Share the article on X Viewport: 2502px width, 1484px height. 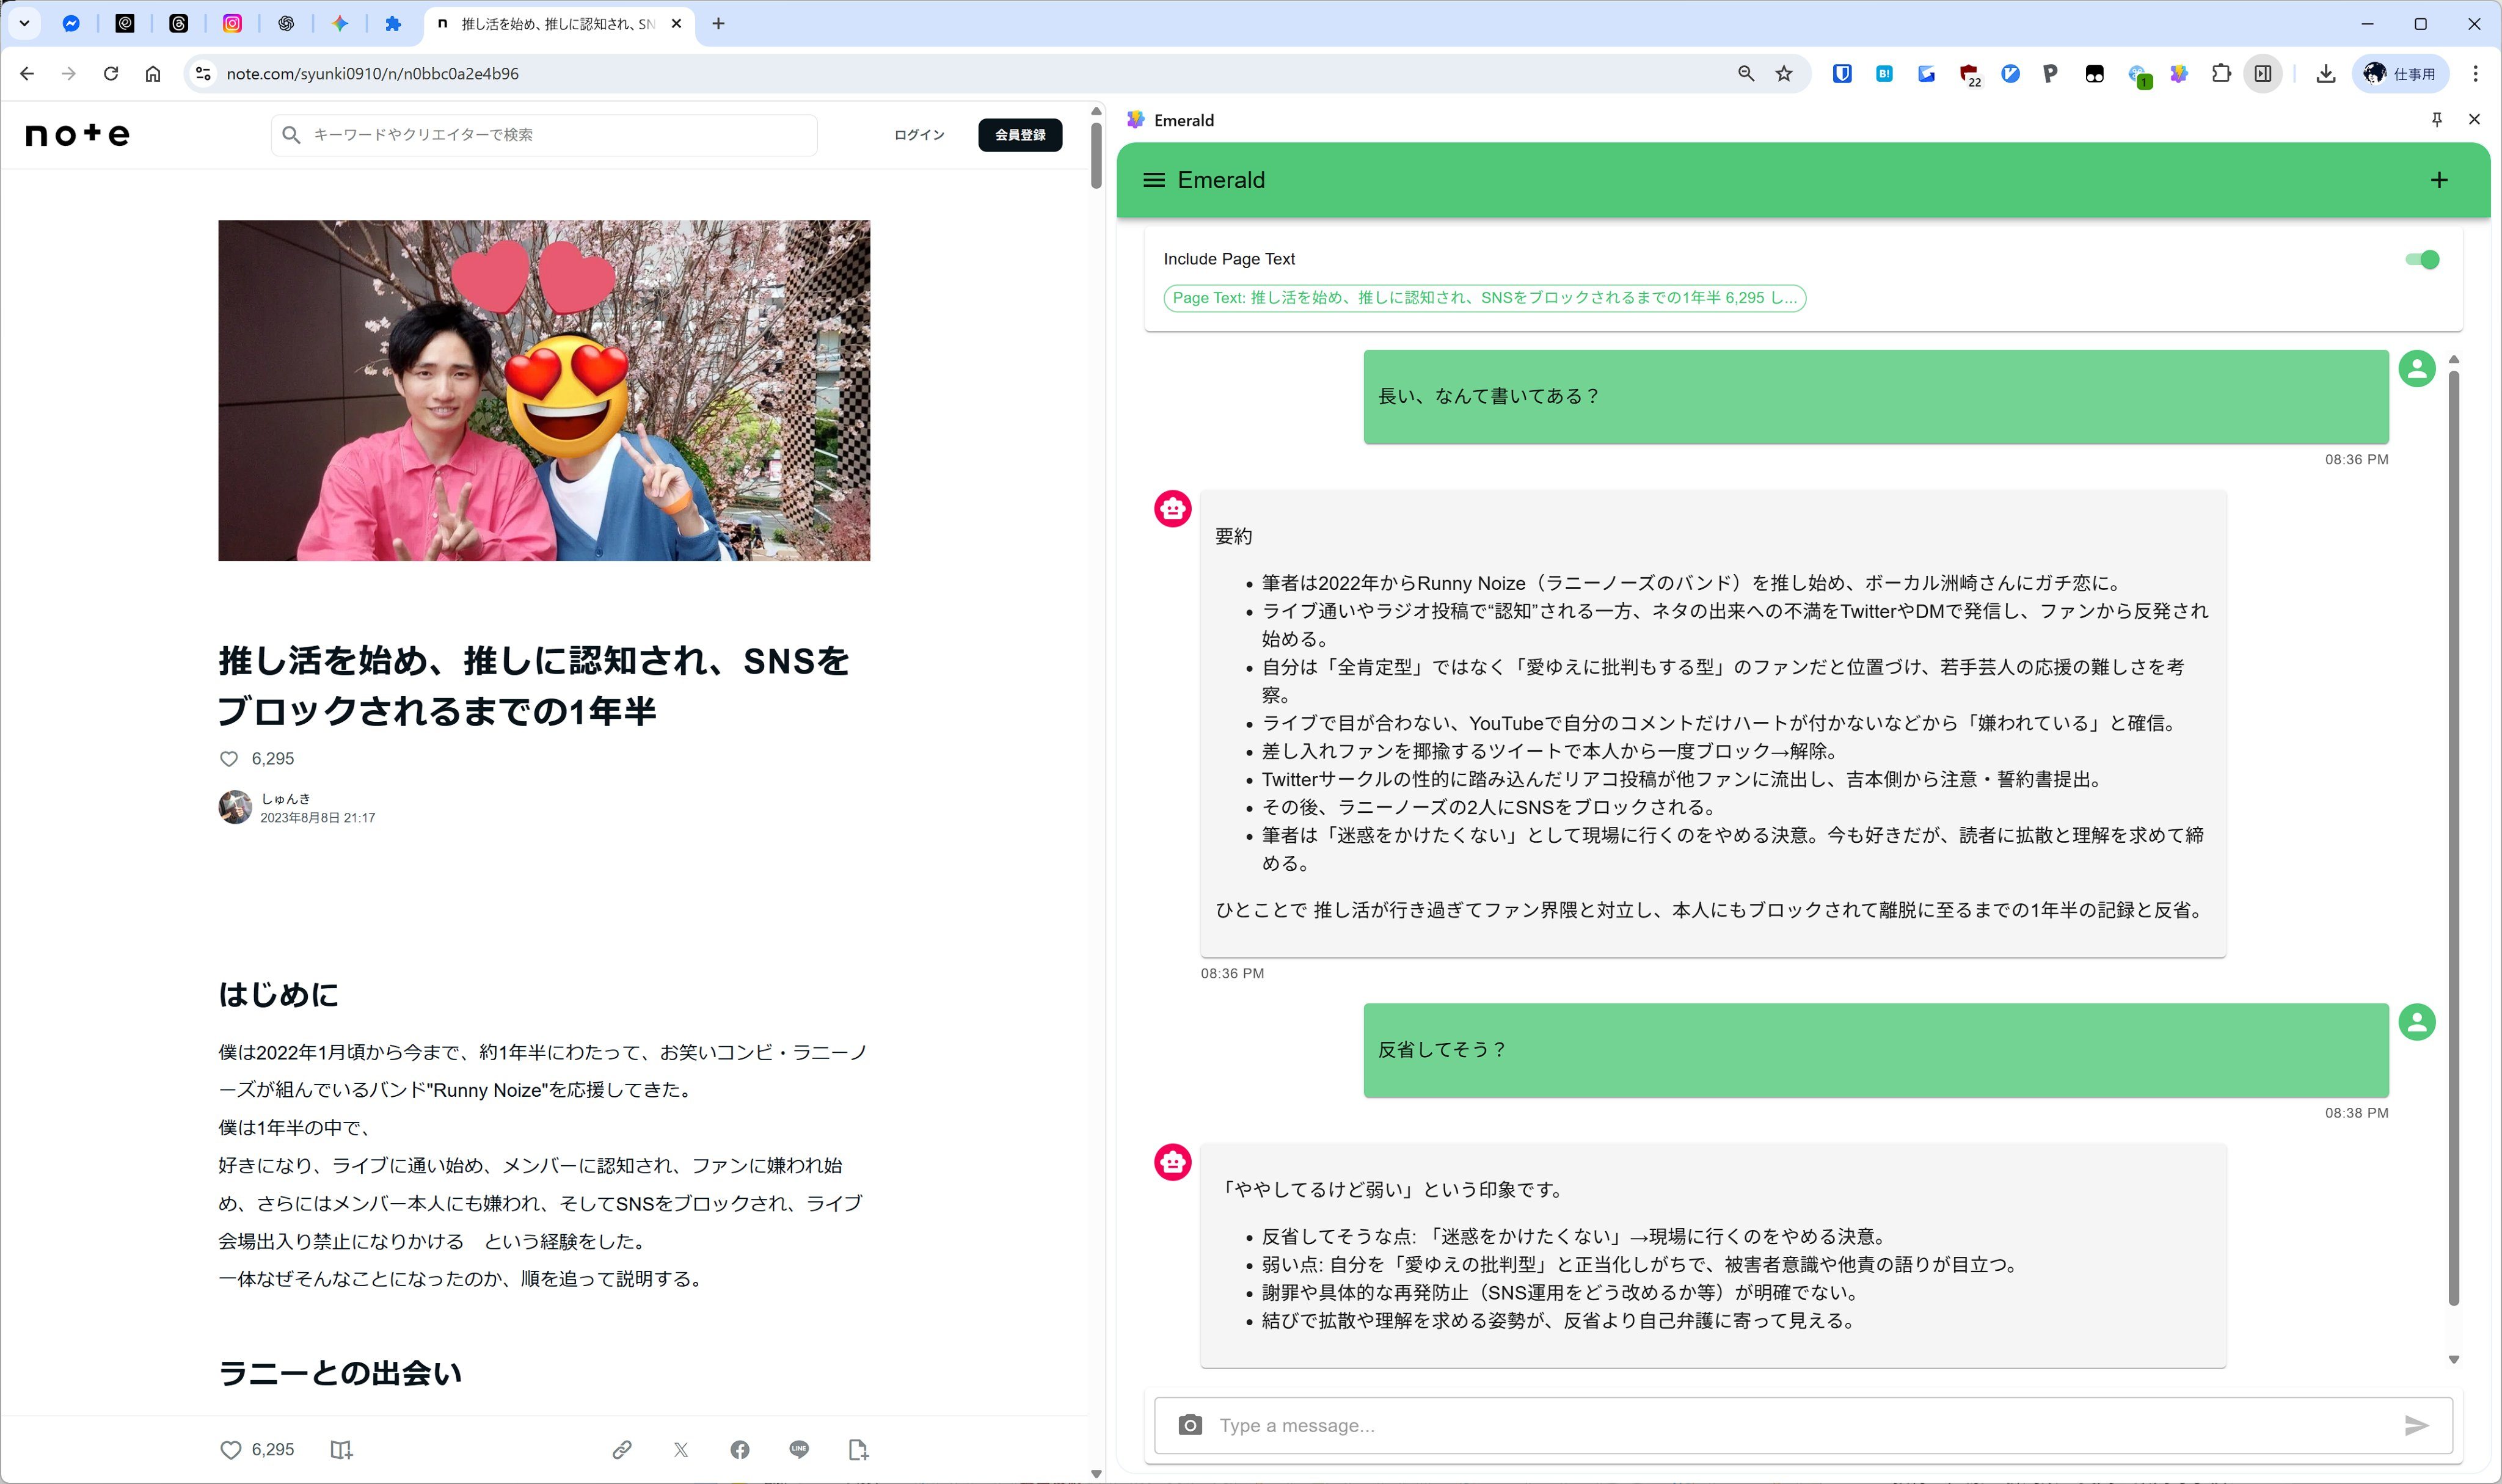click(681, 1449)
